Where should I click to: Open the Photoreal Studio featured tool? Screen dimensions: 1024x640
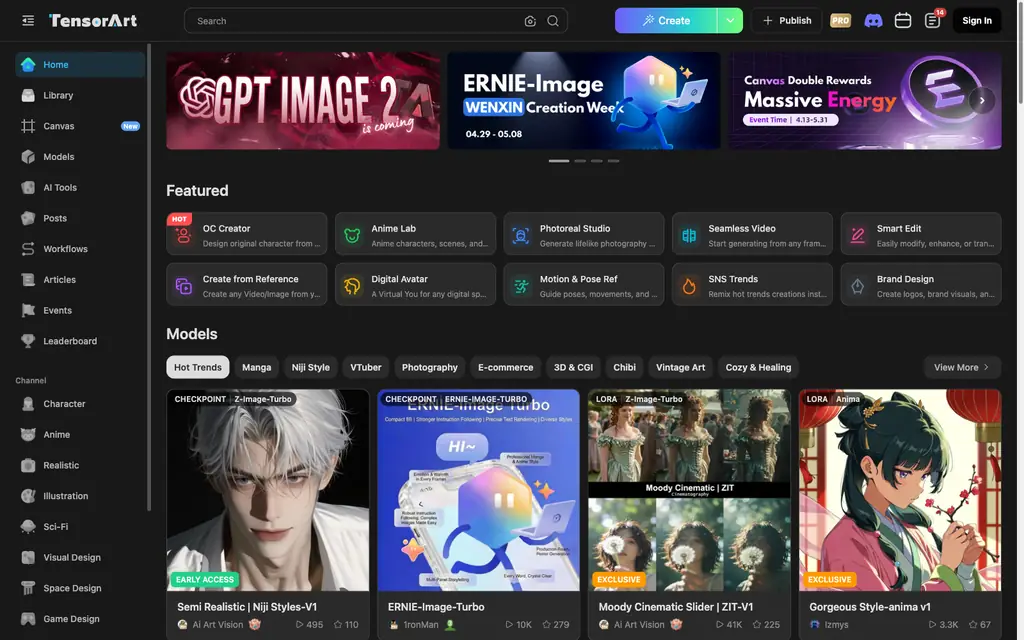584,234
